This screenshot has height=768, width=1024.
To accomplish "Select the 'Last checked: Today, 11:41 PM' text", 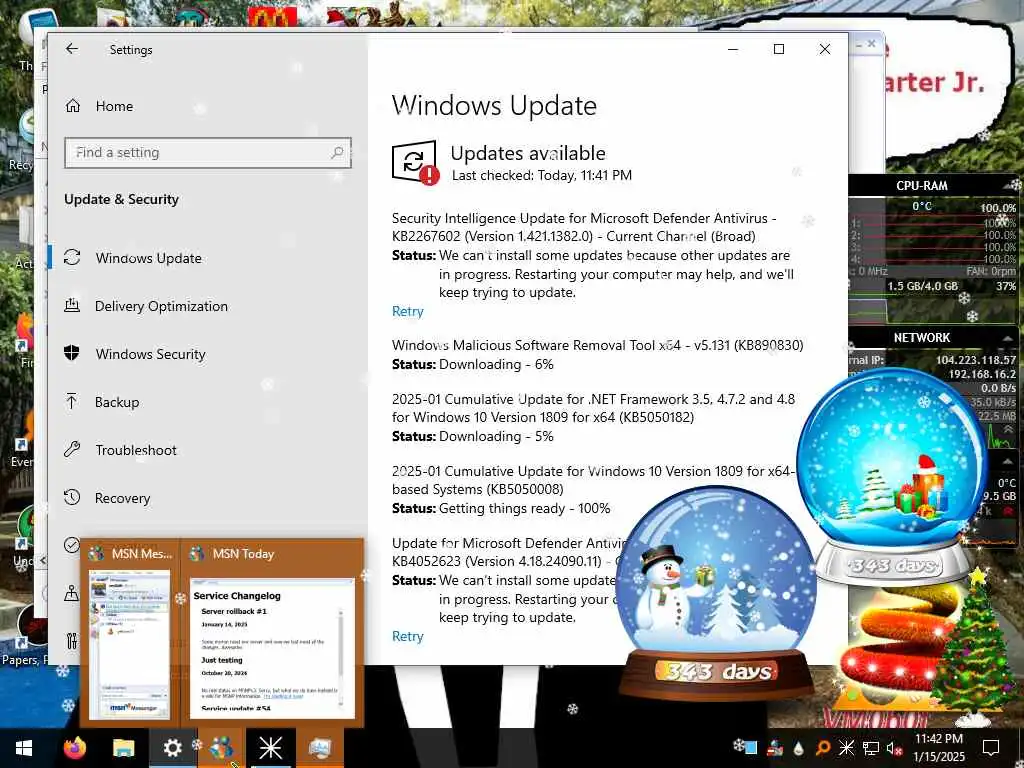I will [x=542, y=175].
